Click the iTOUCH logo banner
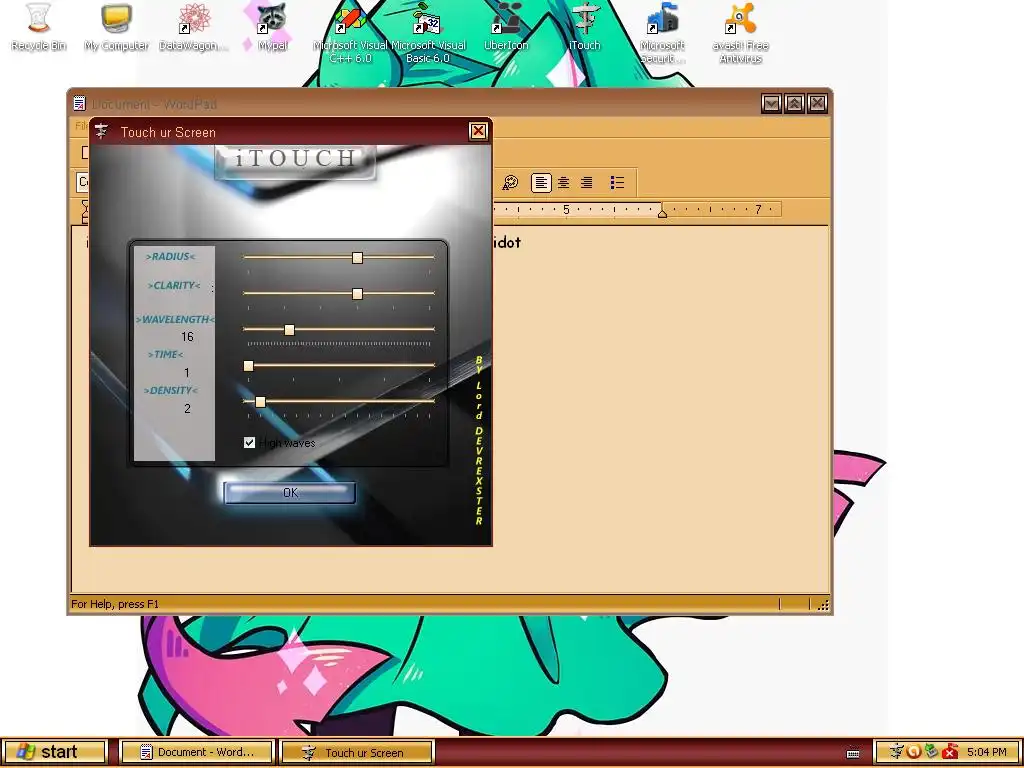Screen dimensions: 1024x768 [295, 161]
